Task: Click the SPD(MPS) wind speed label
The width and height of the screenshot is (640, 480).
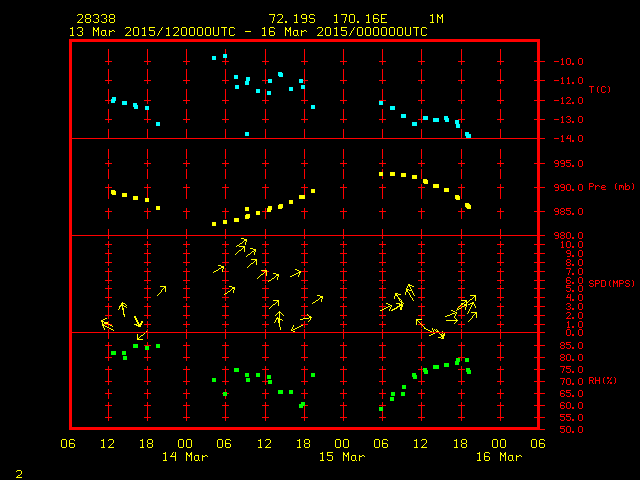Action: pyautogui.click(x=609, y=284)
